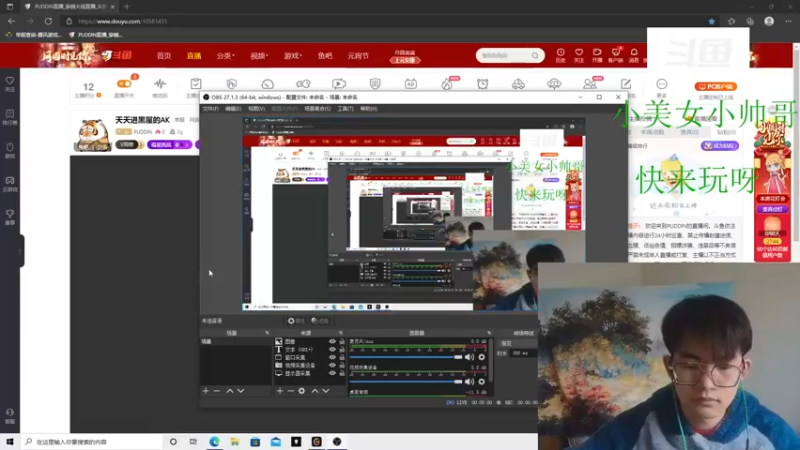This screenshot has height=450, width=800.
Task: Toggle the 直播开关 live switch on Douyu
Action: (x=124, y=84)
